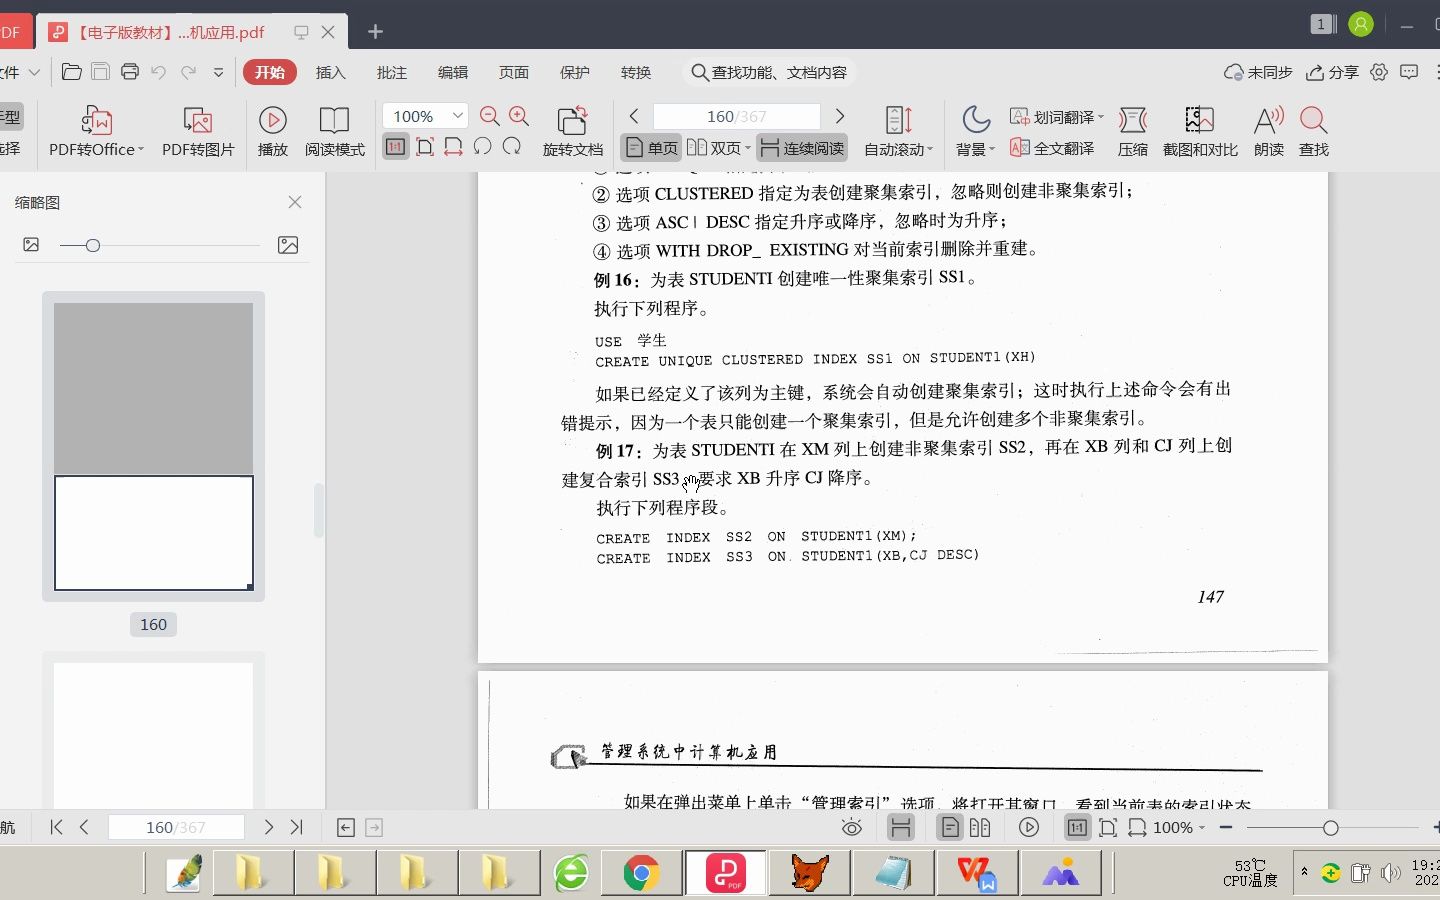Switch to the 插入 ribbon tab
The height and width of the screenshot is (900, 1440).
point(330,72)
